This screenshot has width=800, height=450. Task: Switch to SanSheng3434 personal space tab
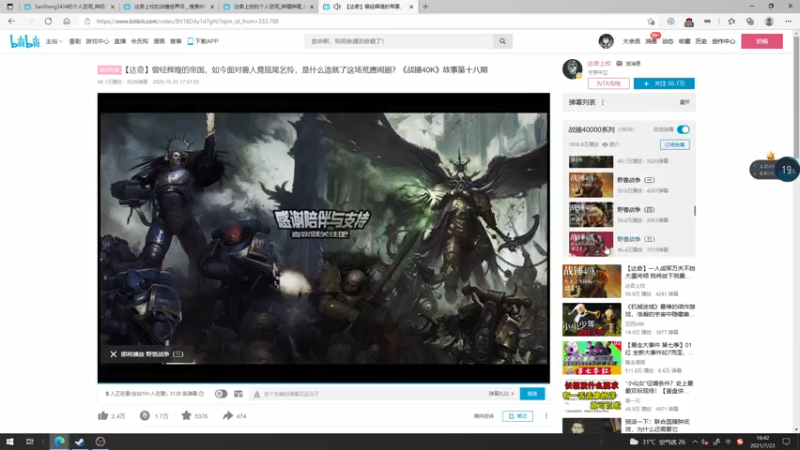(69, 7)
